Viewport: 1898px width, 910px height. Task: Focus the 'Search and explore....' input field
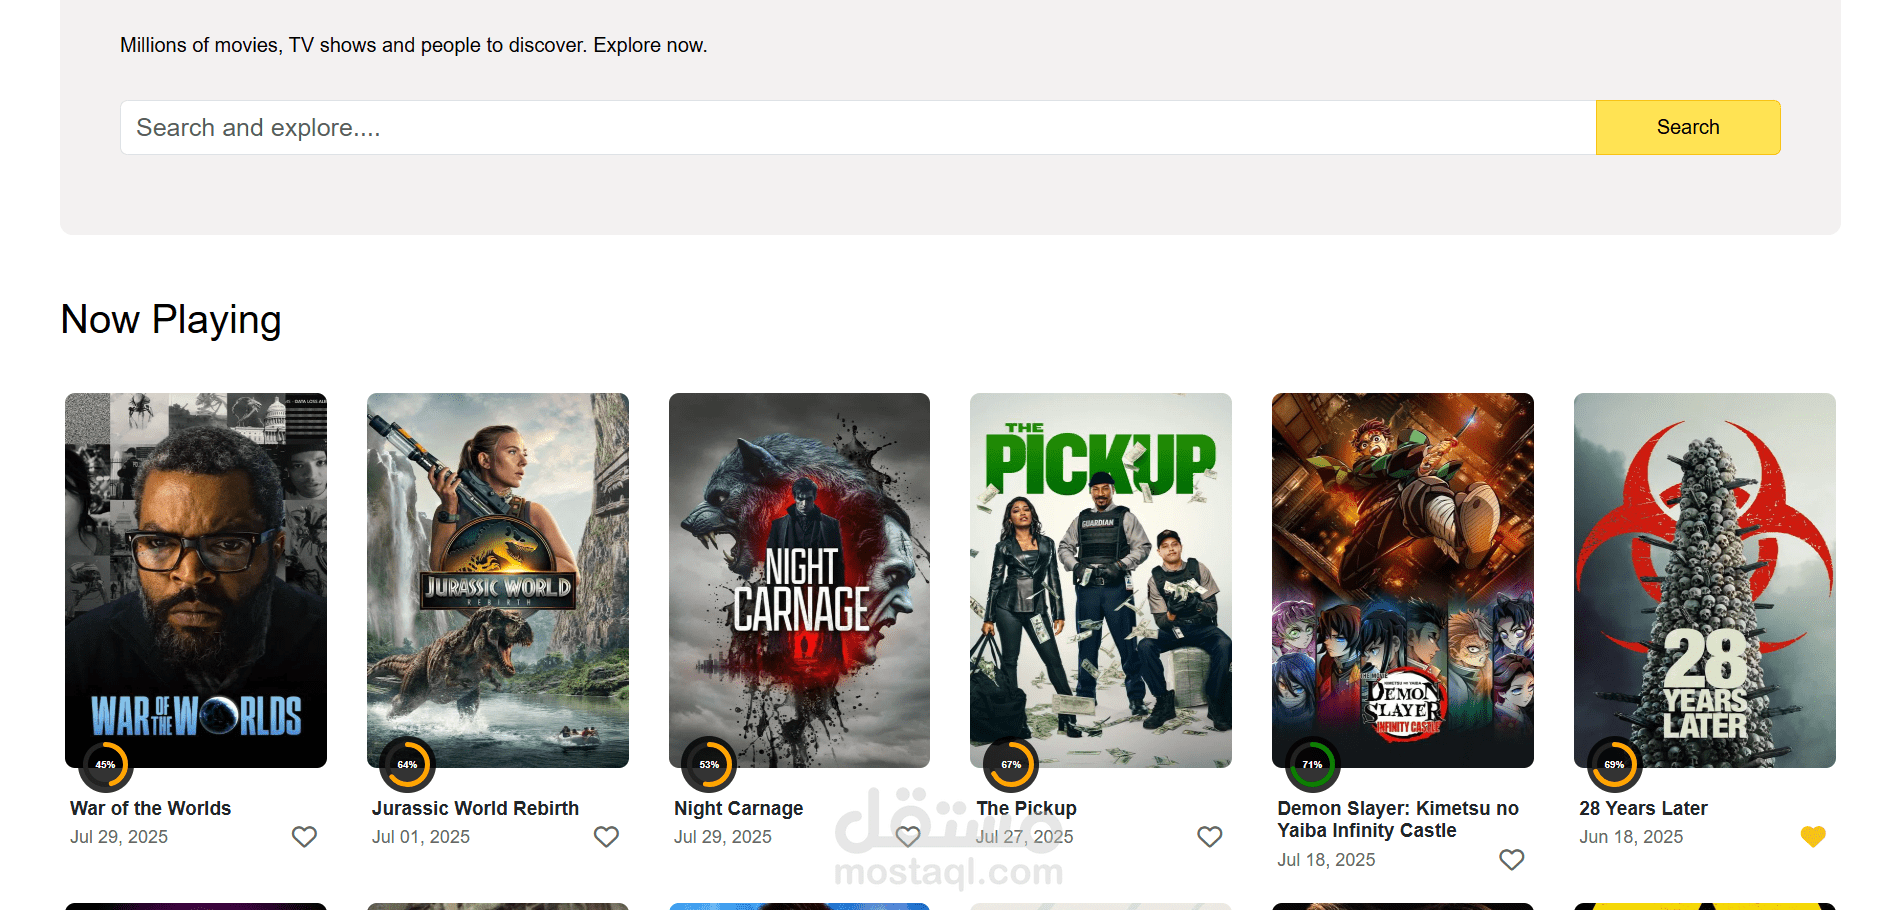[858, 127]
